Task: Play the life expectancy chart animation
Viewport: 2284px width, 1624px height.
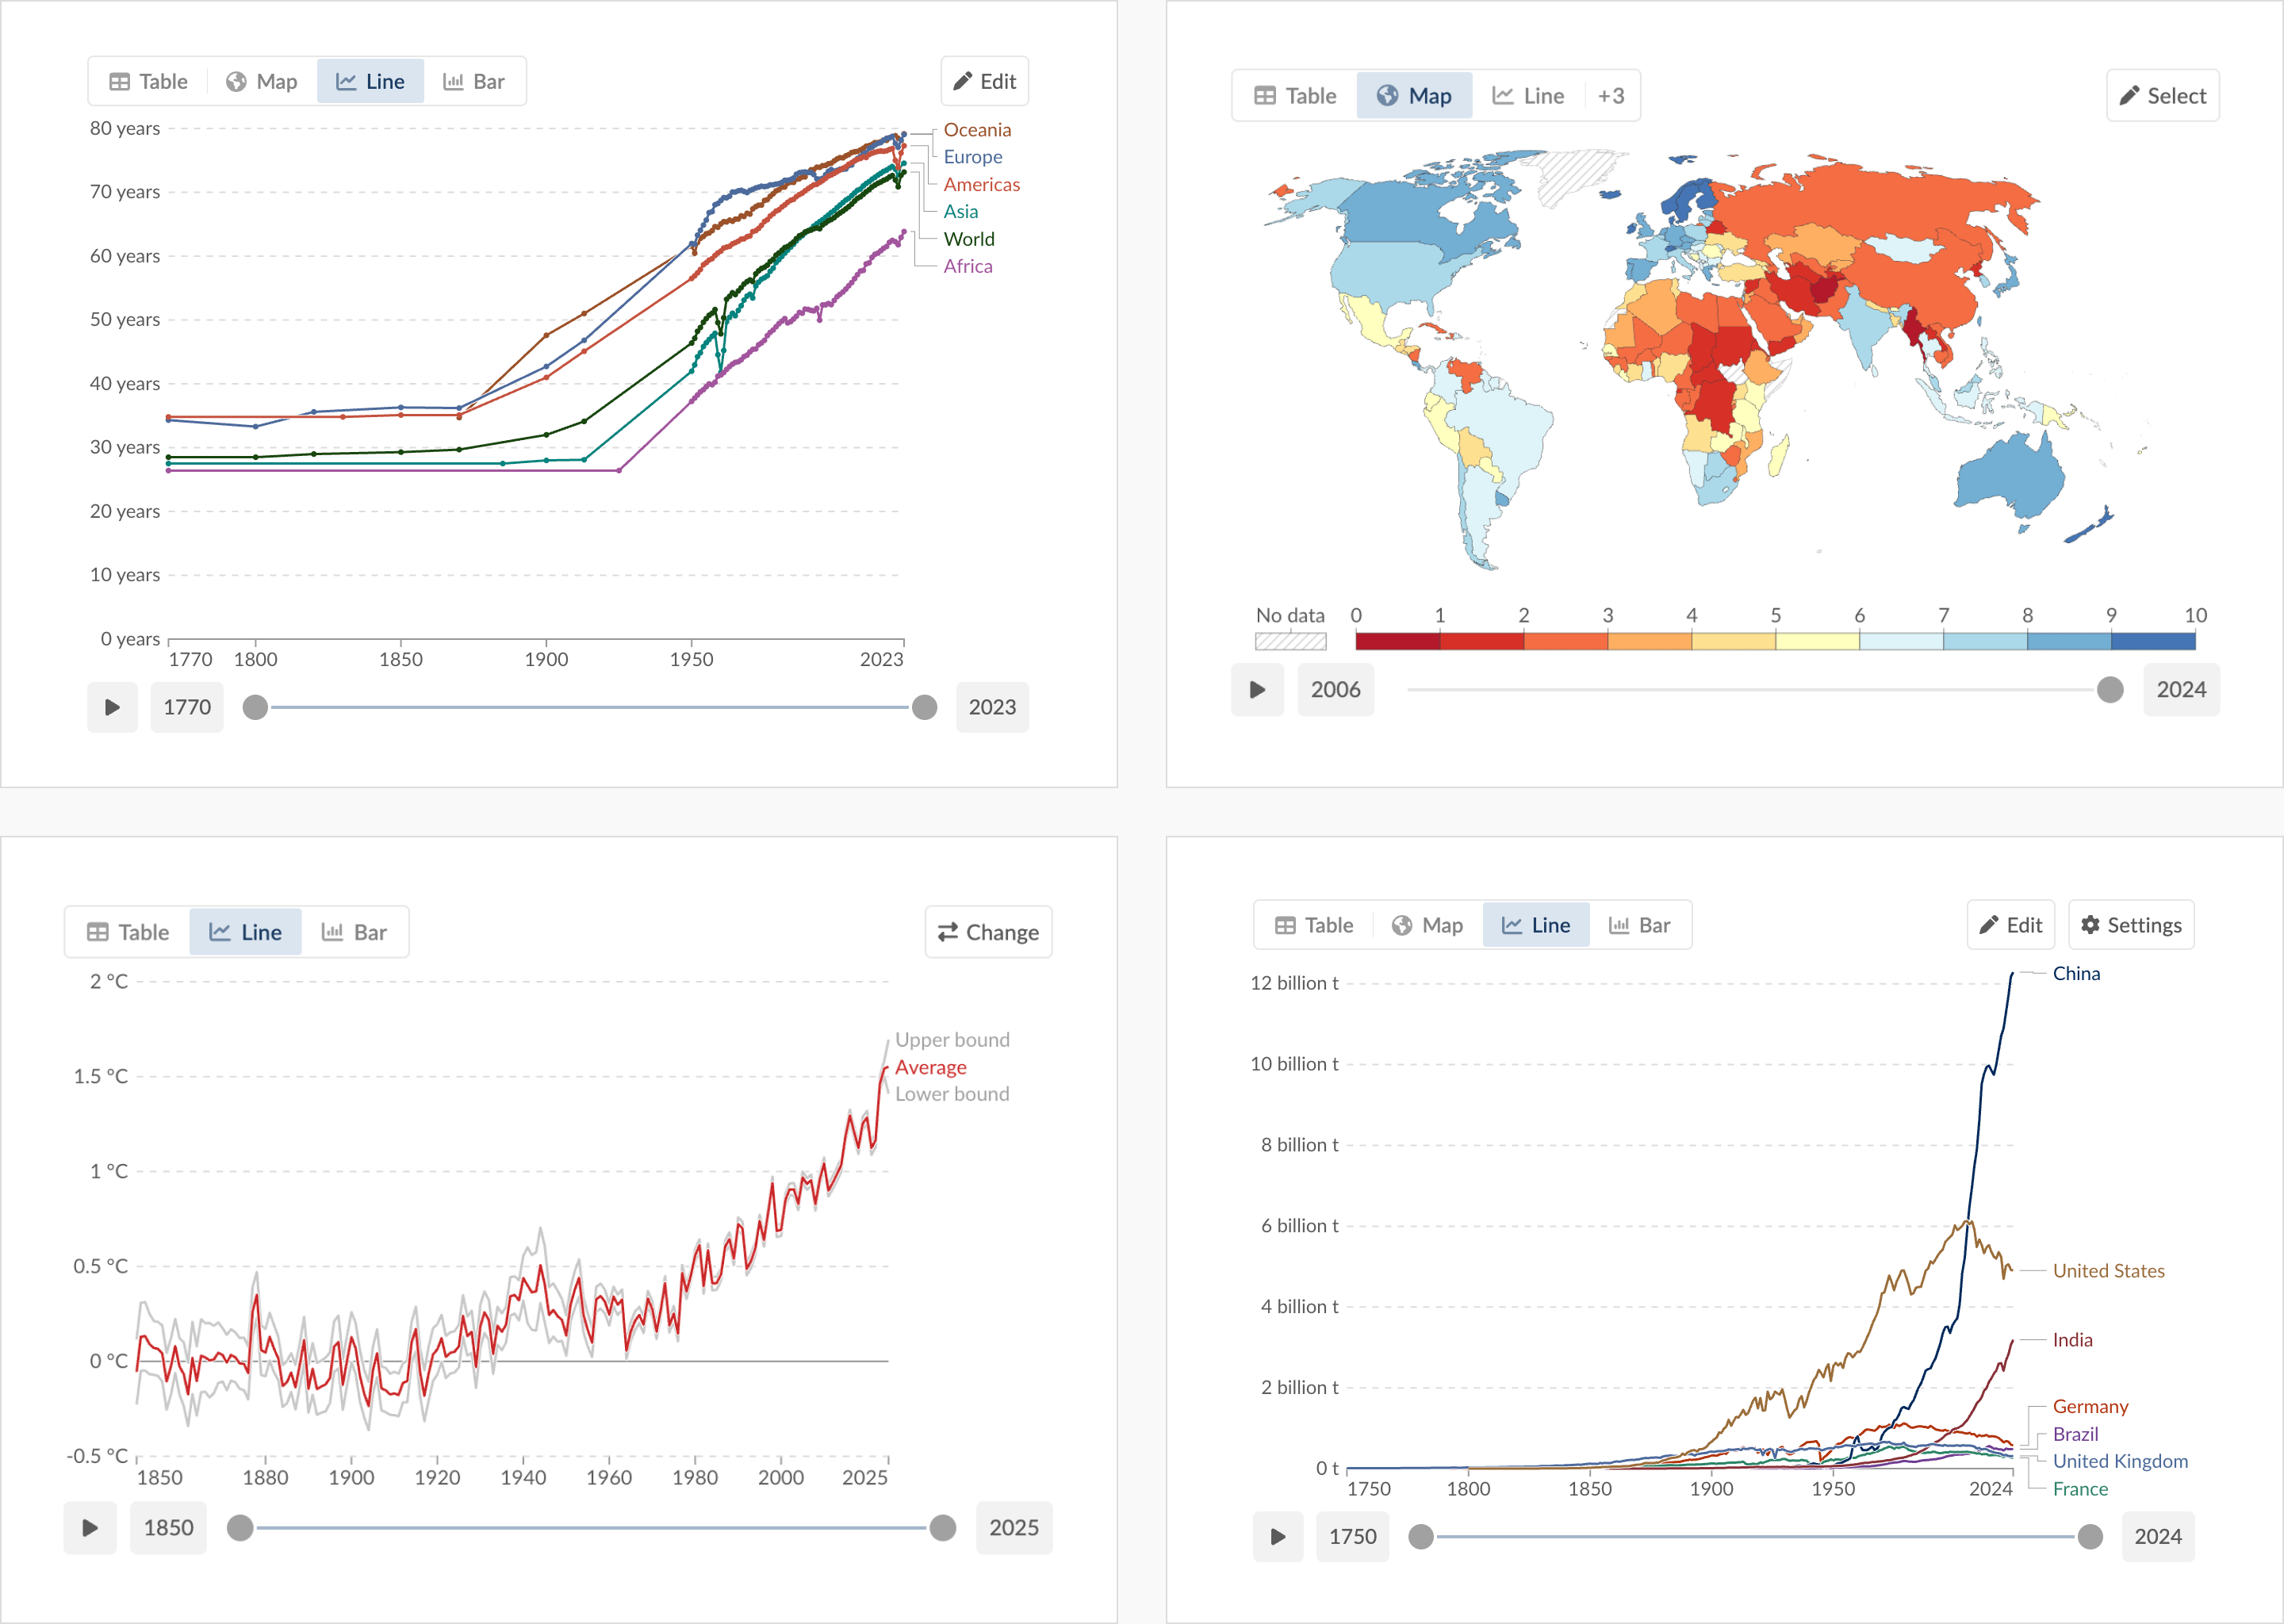Action: point(112,707)
